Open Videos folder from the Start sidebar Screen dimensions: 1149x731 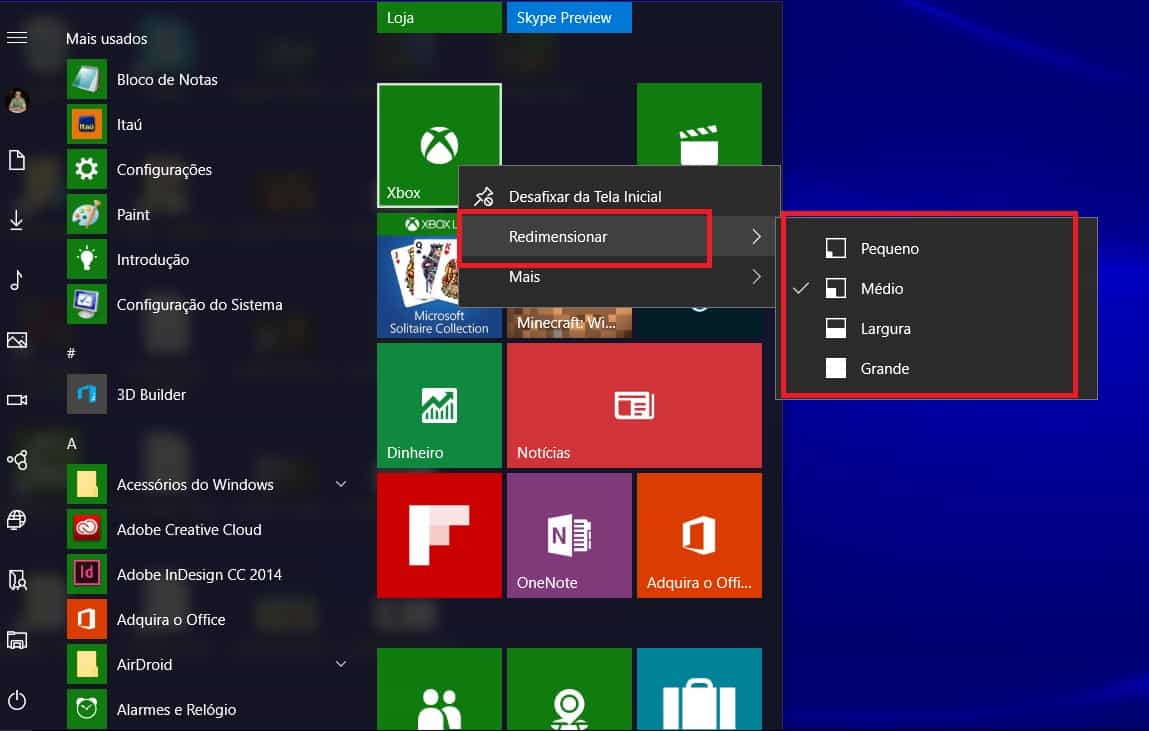(x=17, y=400)
